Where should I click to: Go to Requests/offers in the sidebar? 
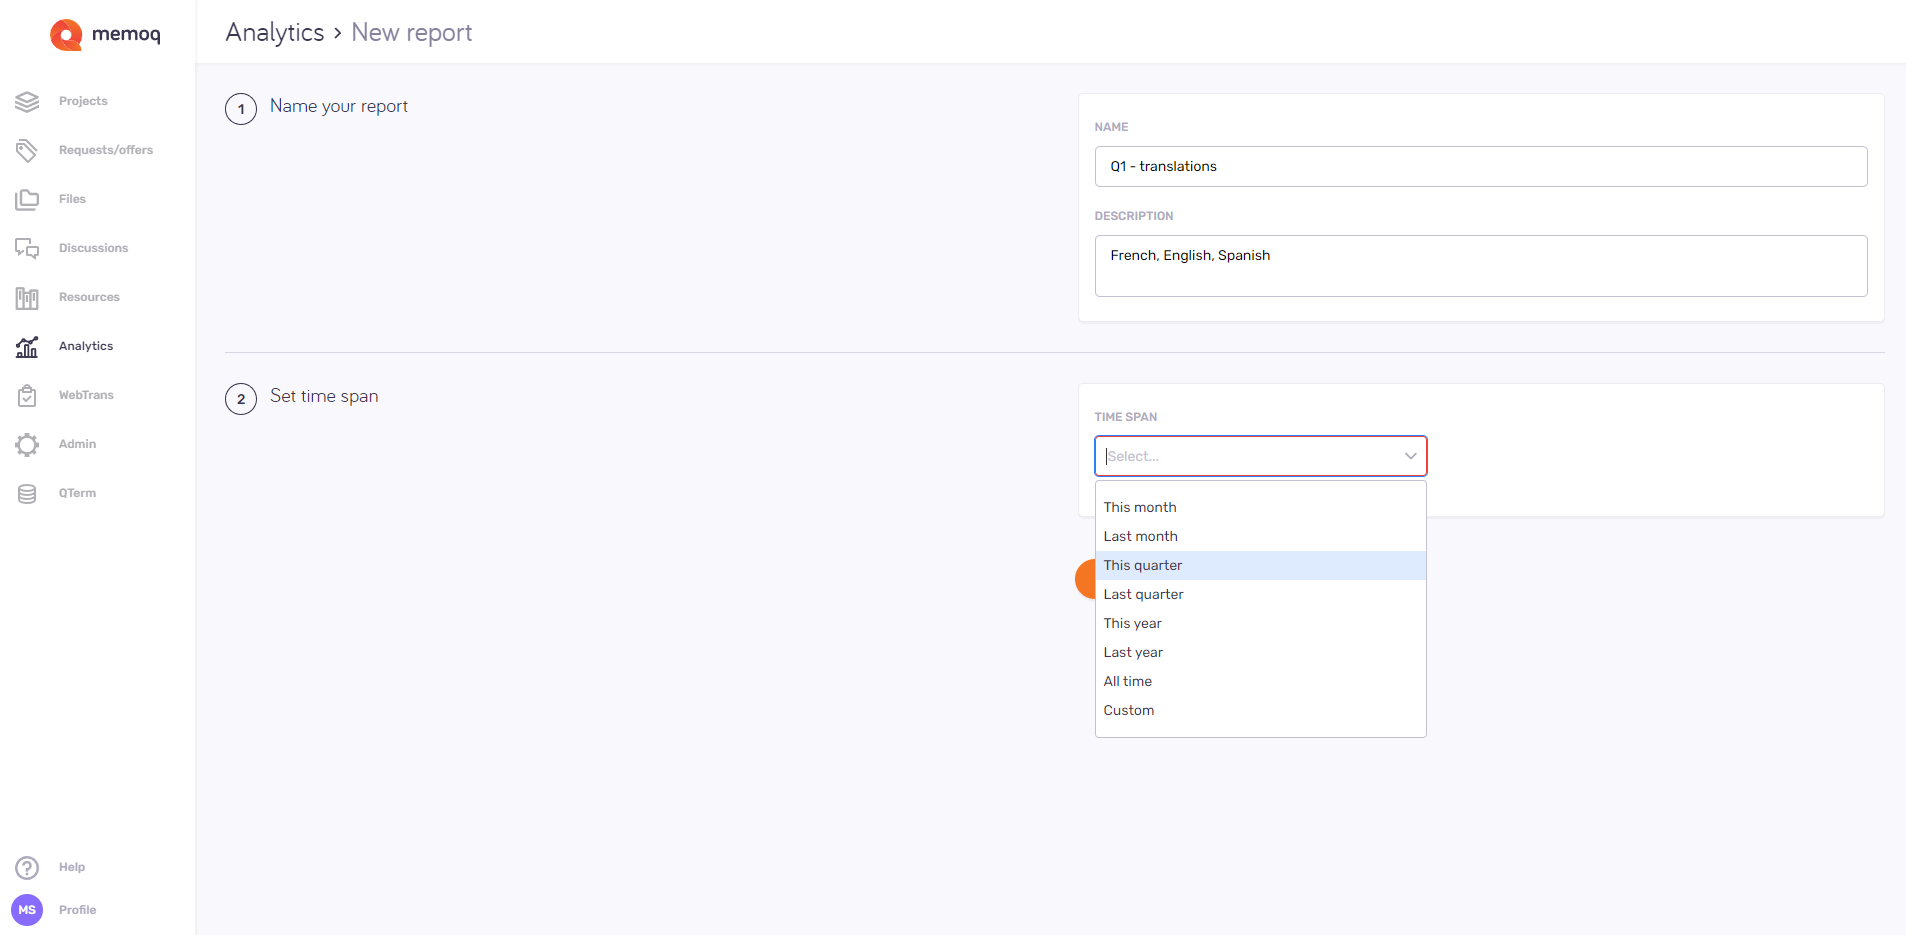click(x=106, y=150)
